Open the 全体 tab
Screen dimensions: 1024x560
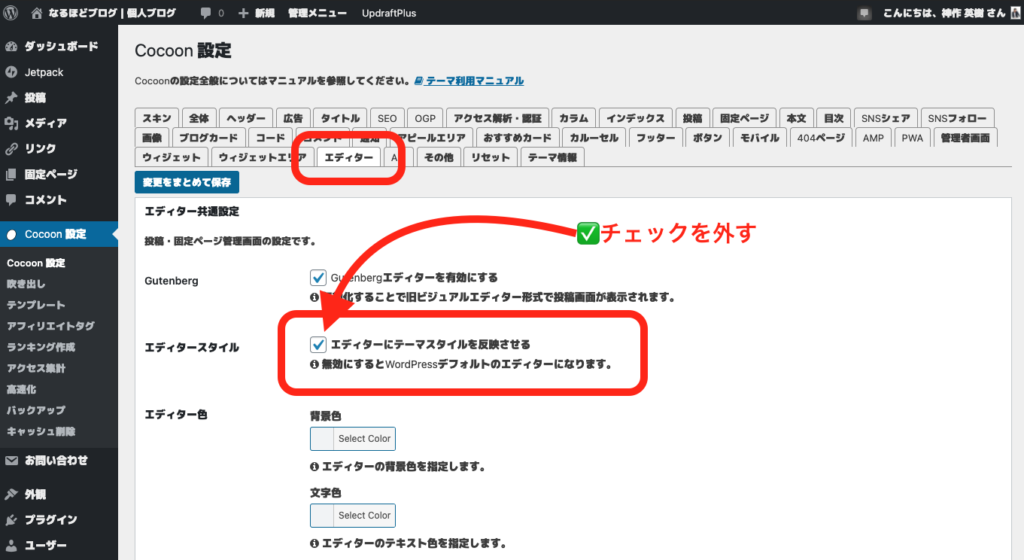click(x=199, y=118)
